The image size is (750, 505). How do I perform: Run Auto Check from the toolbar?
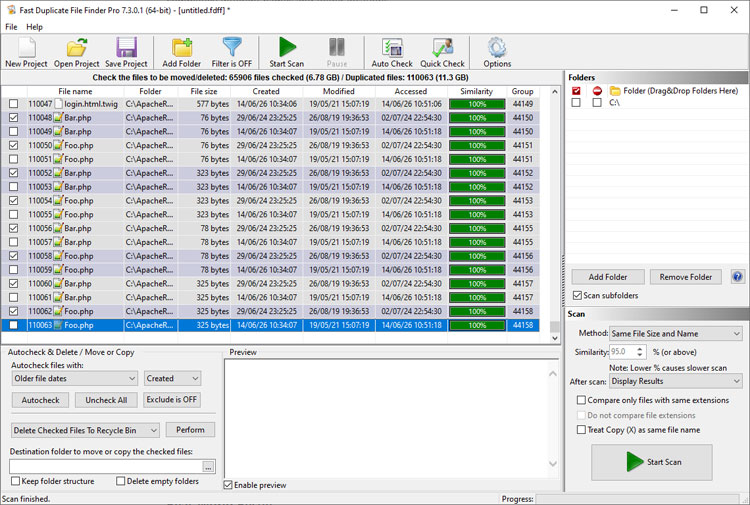pos(392,52)
